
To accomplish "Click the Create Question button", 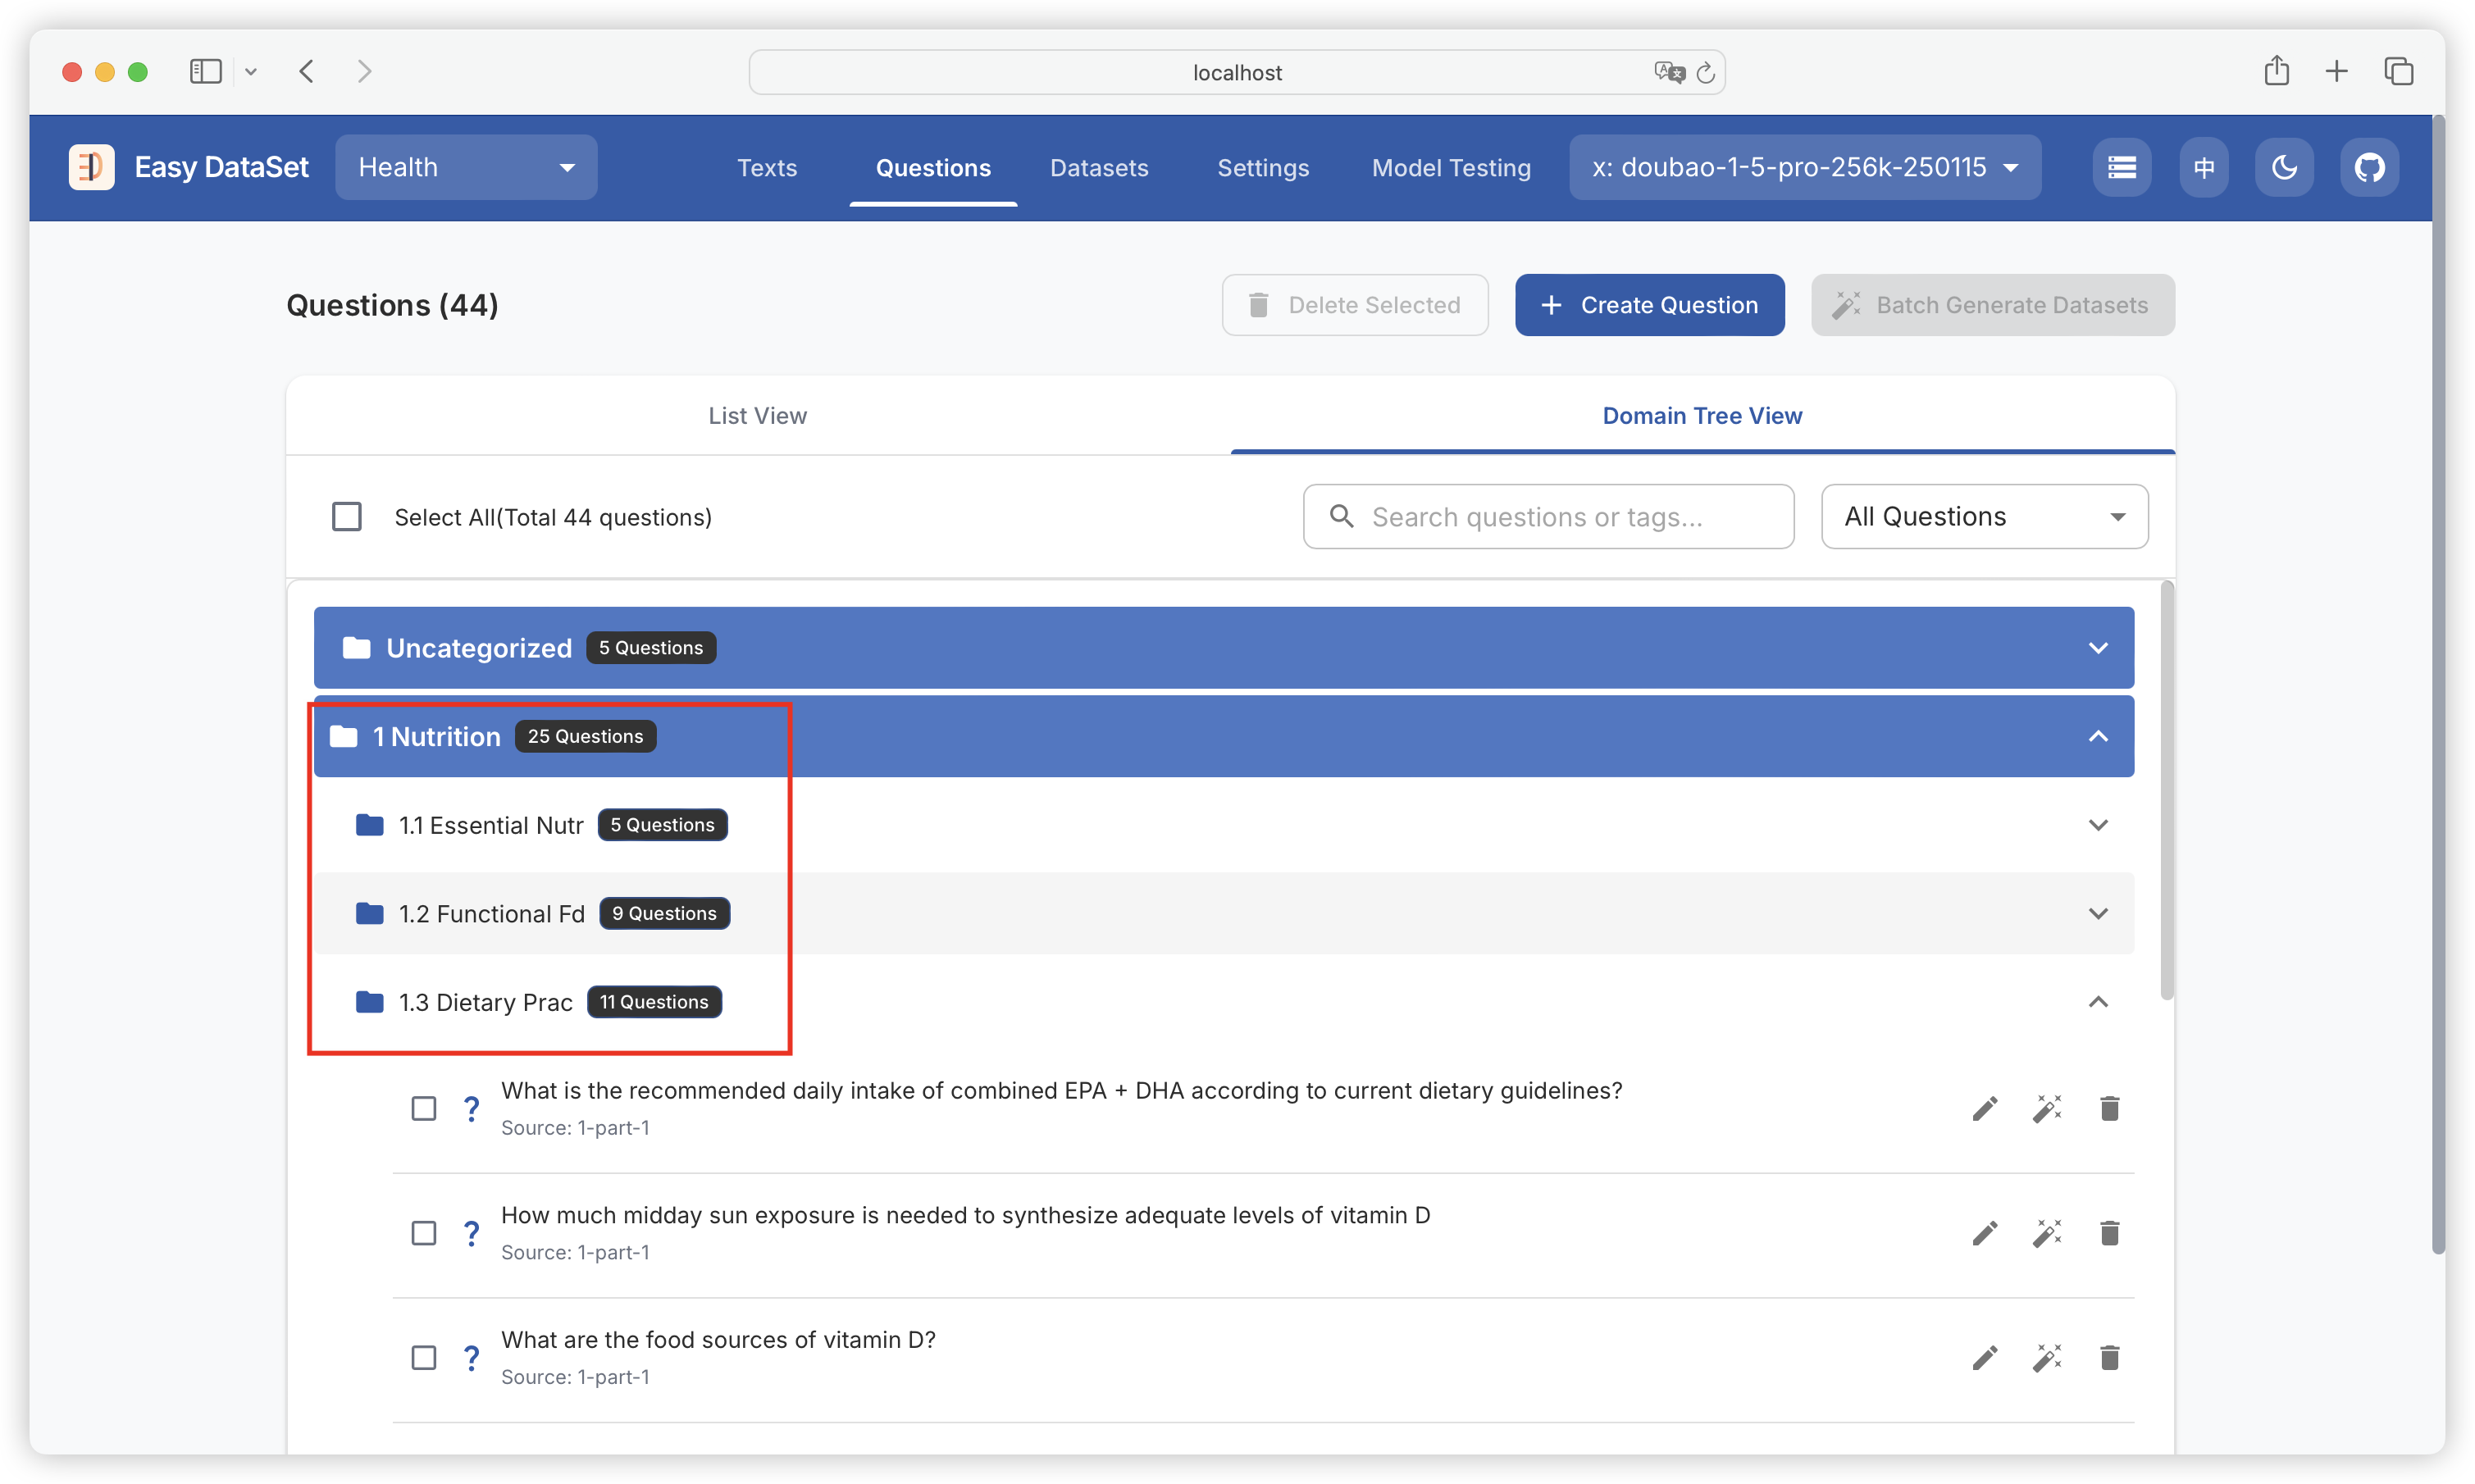I will point(1649,305).
